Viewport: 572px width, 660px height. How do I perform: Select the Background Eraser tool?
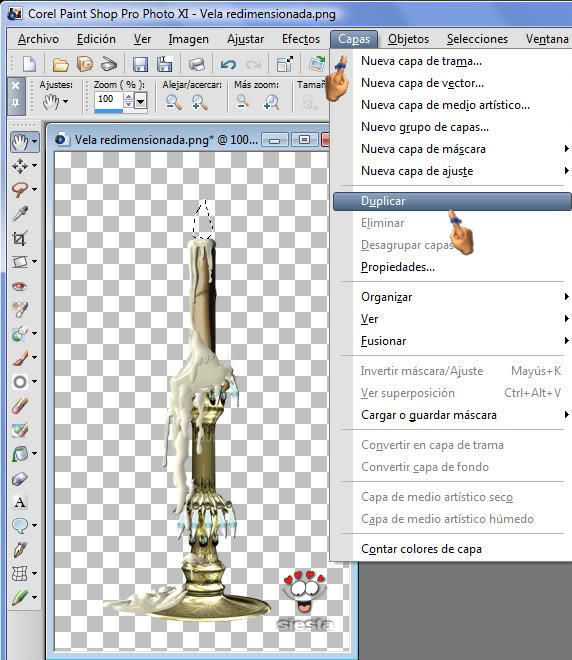point(20,430)
